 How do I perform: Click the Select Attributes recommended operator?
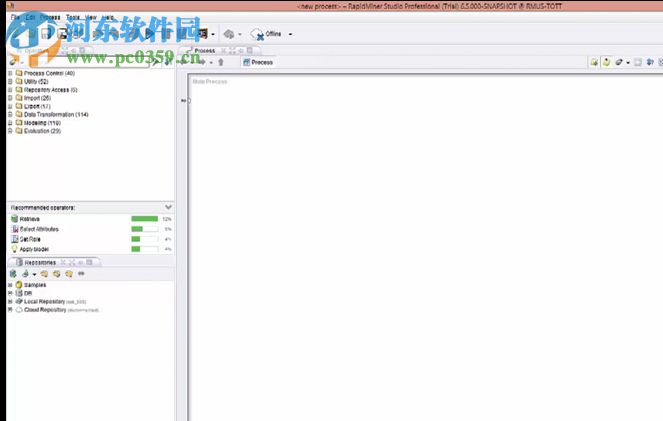[39, 229]
